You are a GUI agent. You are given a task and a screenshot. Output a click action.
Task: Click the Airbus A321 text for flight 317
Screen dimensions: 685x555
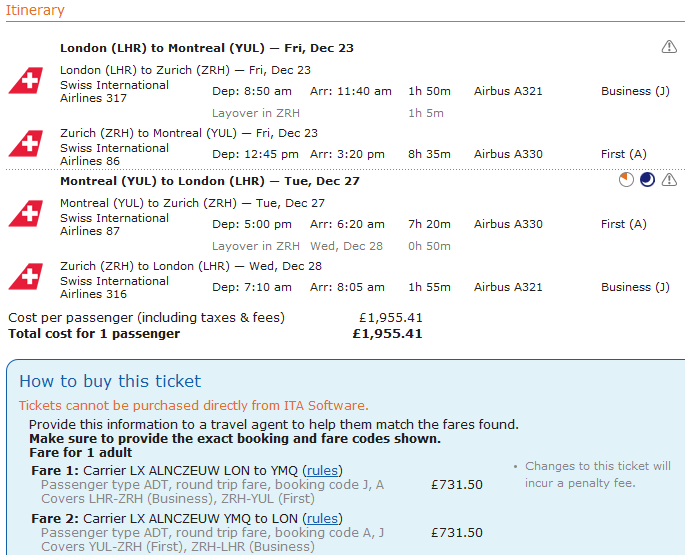508,91
